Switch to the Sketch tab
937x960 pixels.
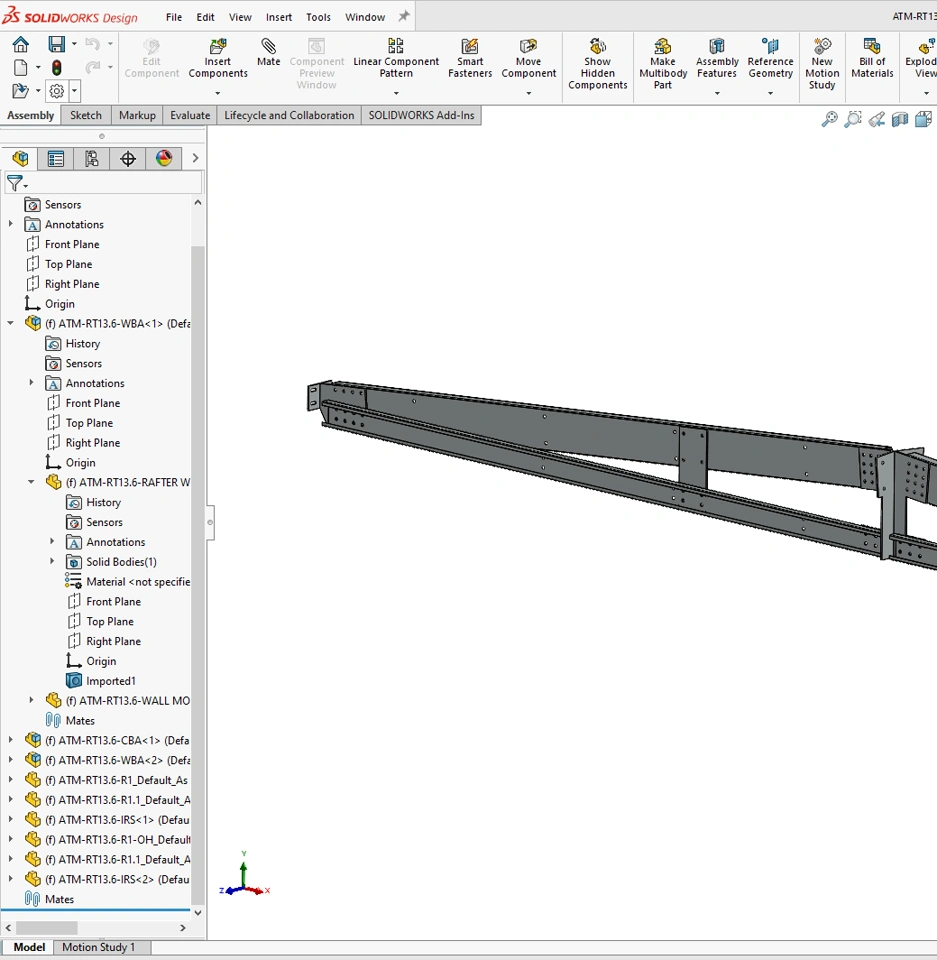[86, 115]
